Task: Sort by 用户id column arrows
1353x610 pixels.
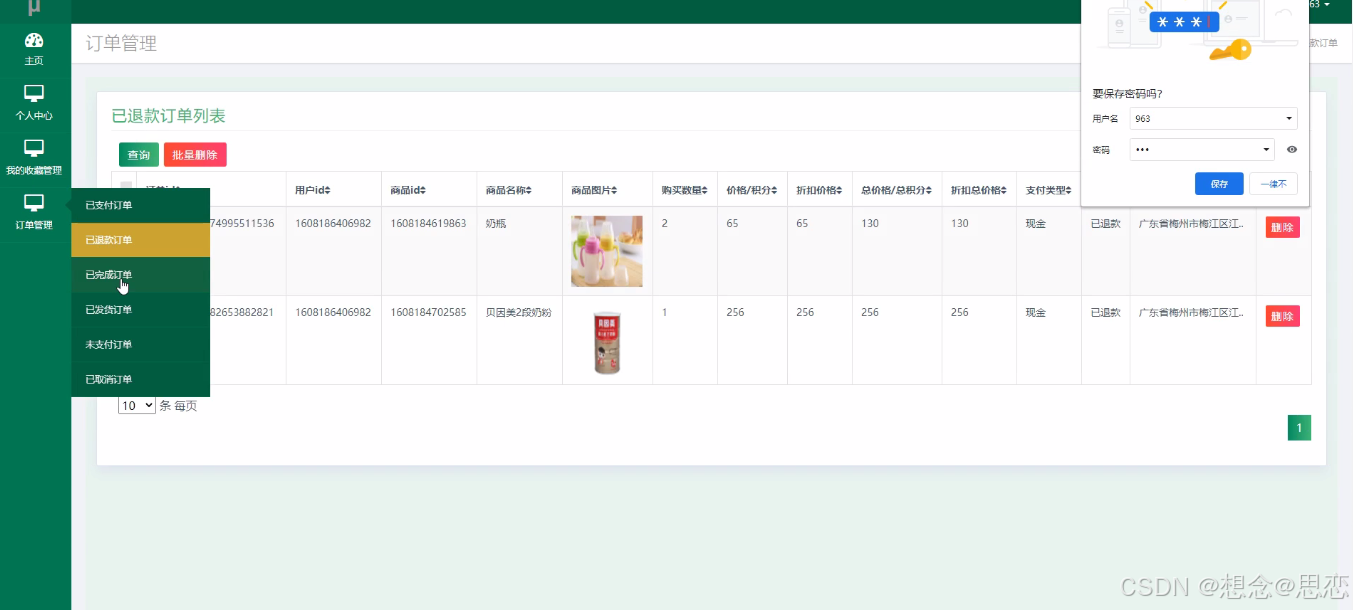Action: (x=327, y=190)
